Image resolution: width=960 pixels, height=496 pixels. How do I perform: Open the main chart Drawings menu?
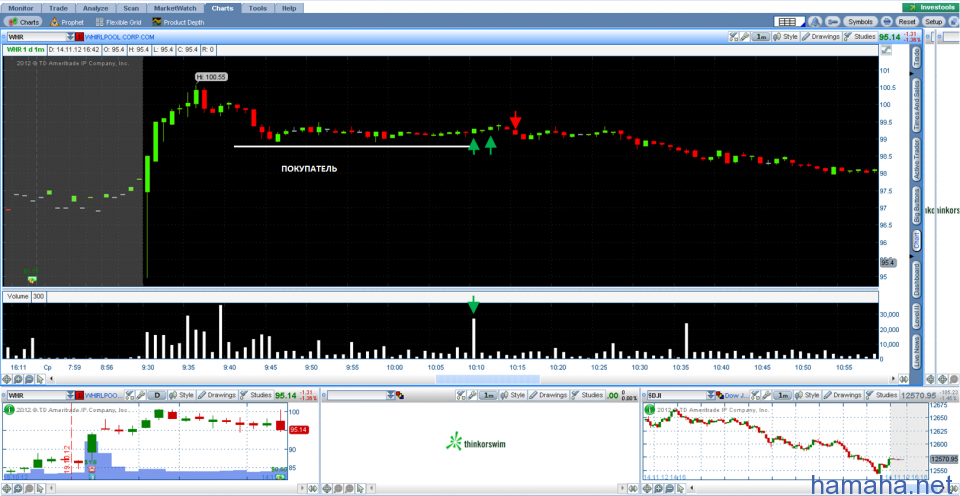pos(820,37)
